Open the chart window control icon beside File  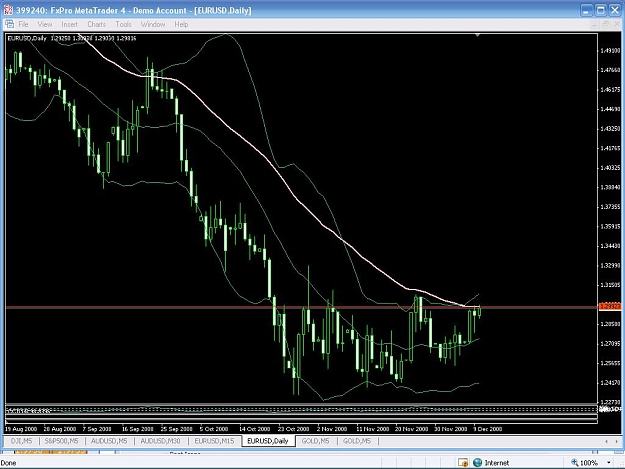[x=10, y=24]
